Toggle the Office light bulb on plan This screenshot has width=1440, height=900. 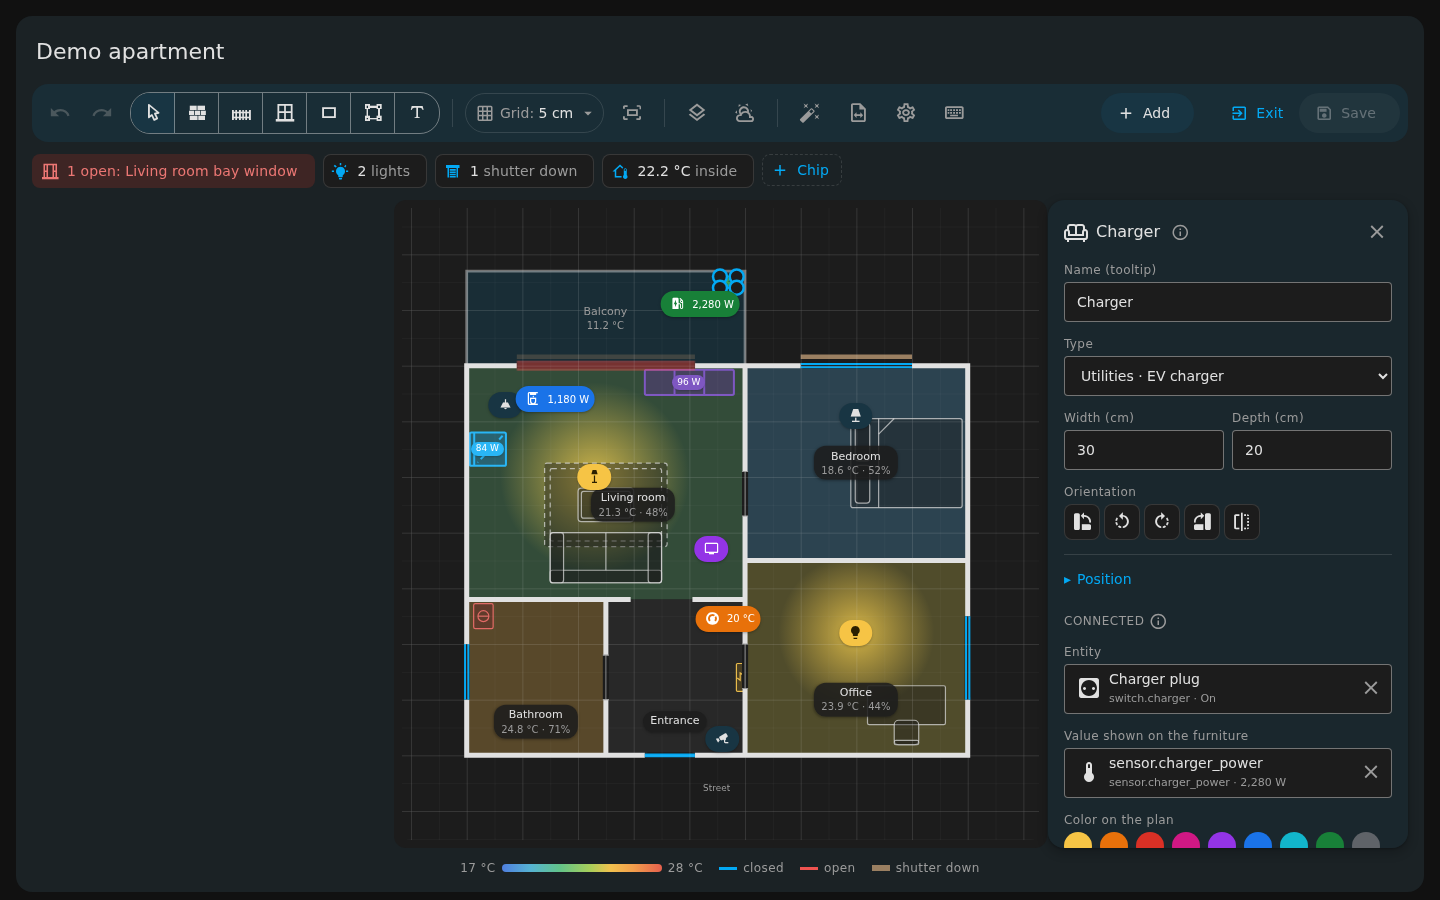[x=855, y=632]
